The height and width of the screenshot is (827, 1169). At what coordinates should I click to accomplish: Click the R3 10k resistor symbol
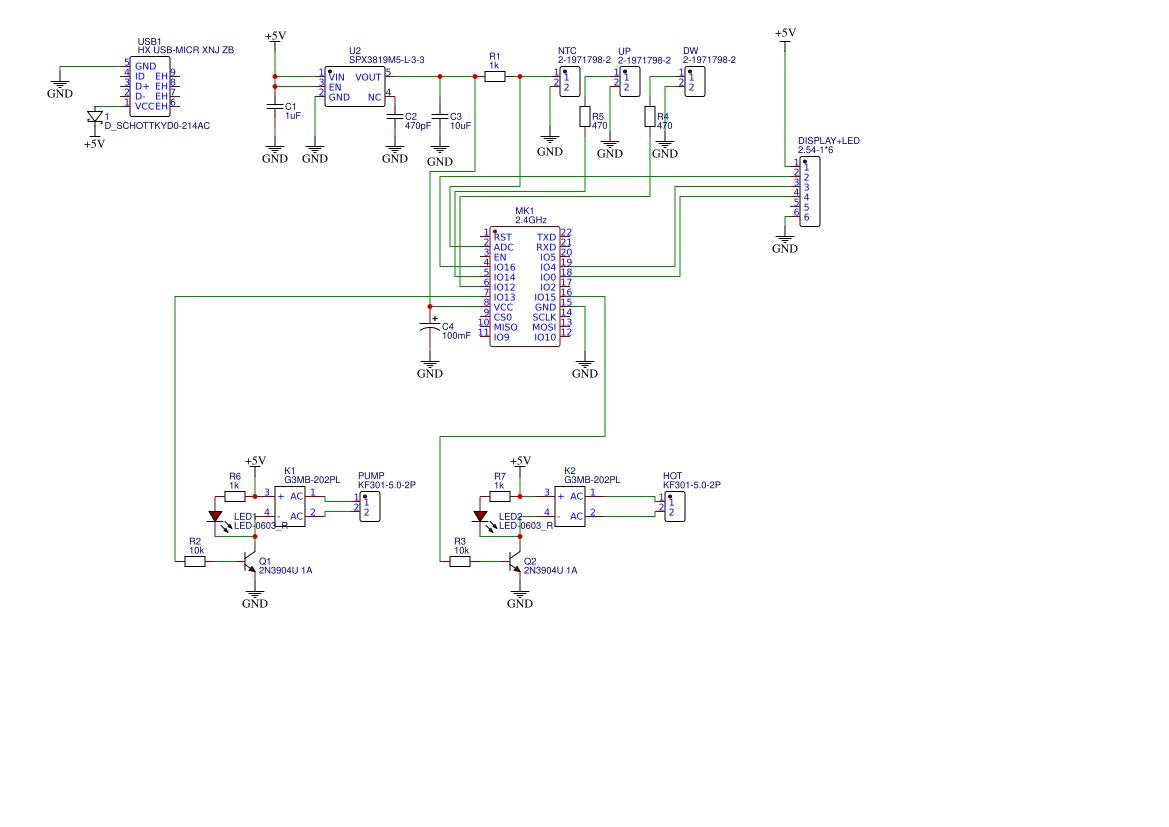460,562
